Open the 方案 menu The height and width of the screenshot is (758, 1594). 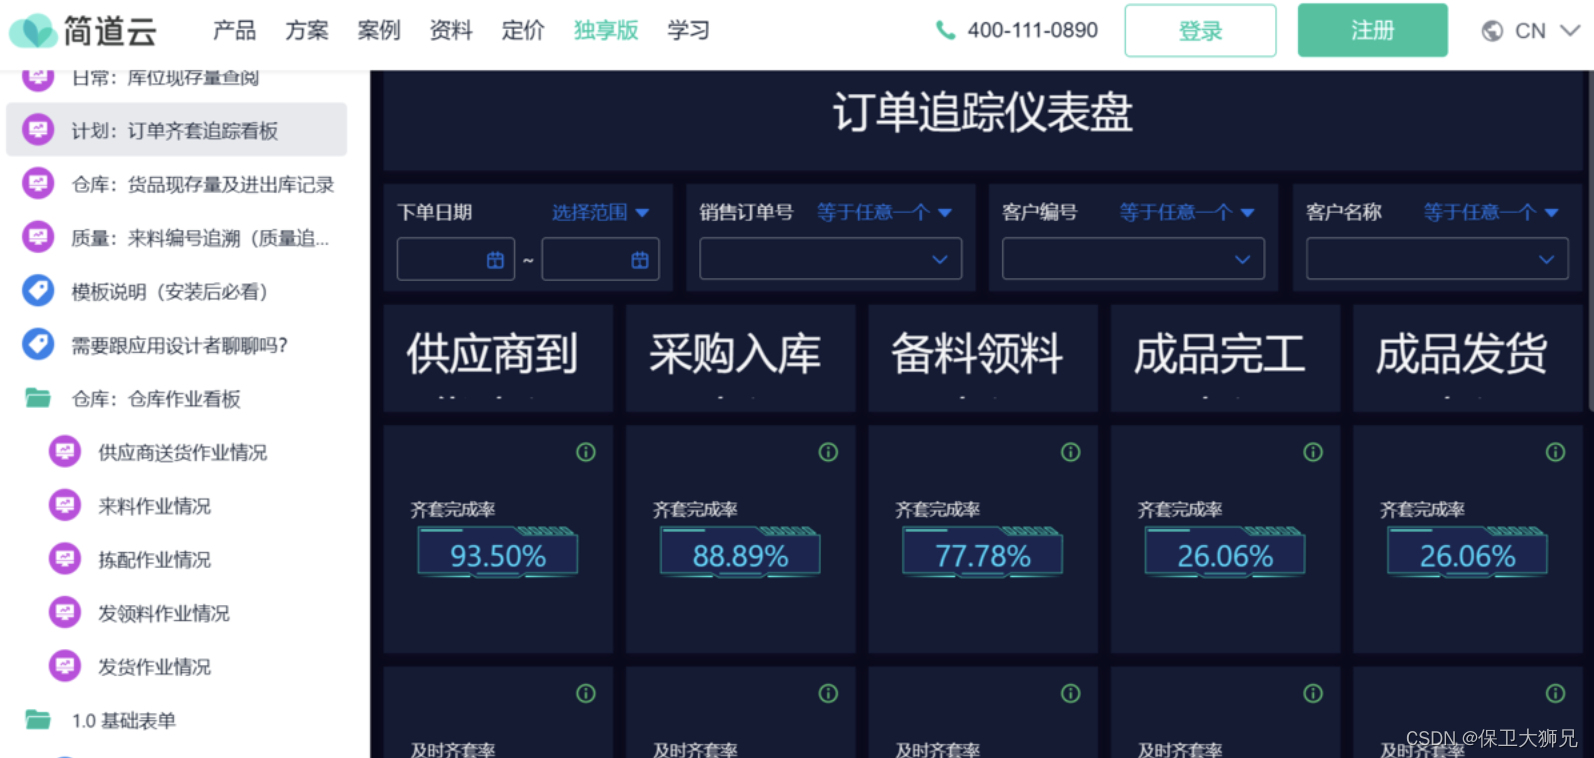coord(306,30)
